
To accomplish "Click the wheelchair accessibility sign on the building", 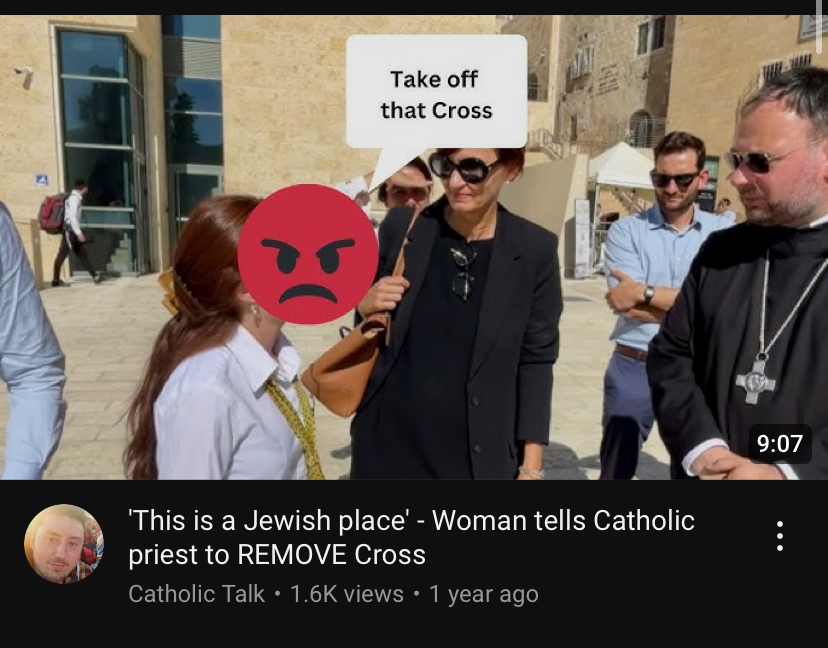I will point(42,180).
